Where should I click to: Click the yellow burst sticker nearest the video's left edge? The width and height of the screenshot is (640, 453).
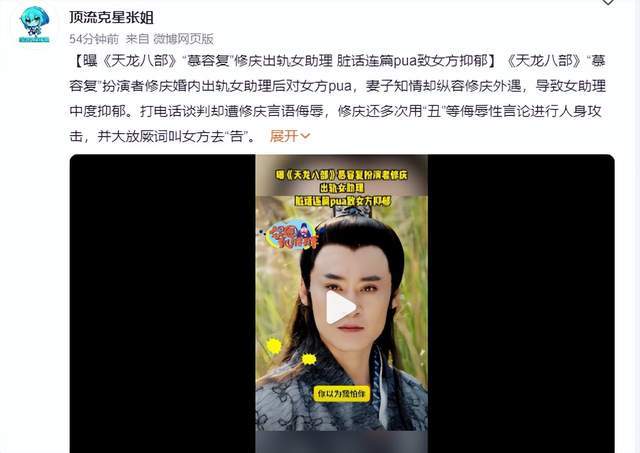274,346
